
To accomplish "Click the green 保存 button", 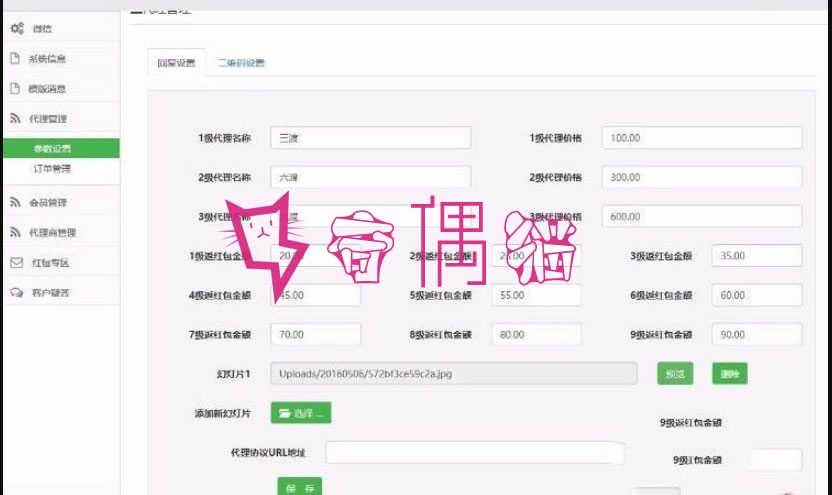I will point(300,487).
